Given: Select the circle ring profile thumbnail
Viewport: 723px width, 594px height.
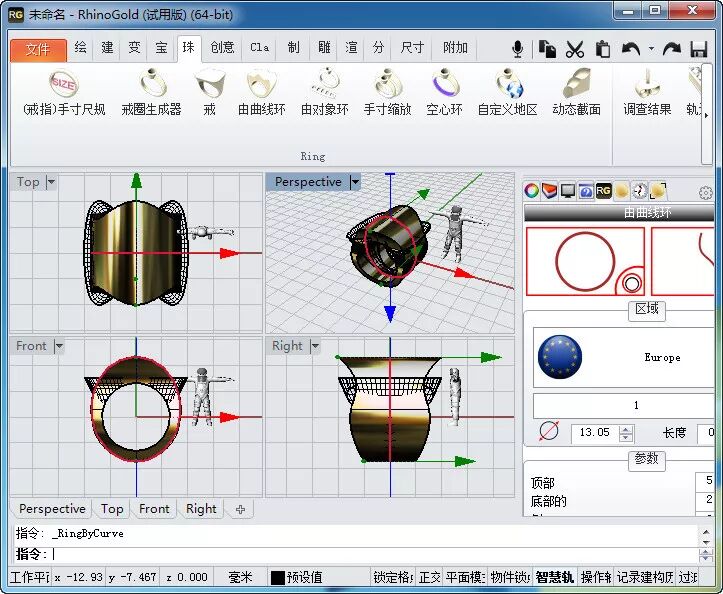Looking at the screenshot, I should pos(585,261).
